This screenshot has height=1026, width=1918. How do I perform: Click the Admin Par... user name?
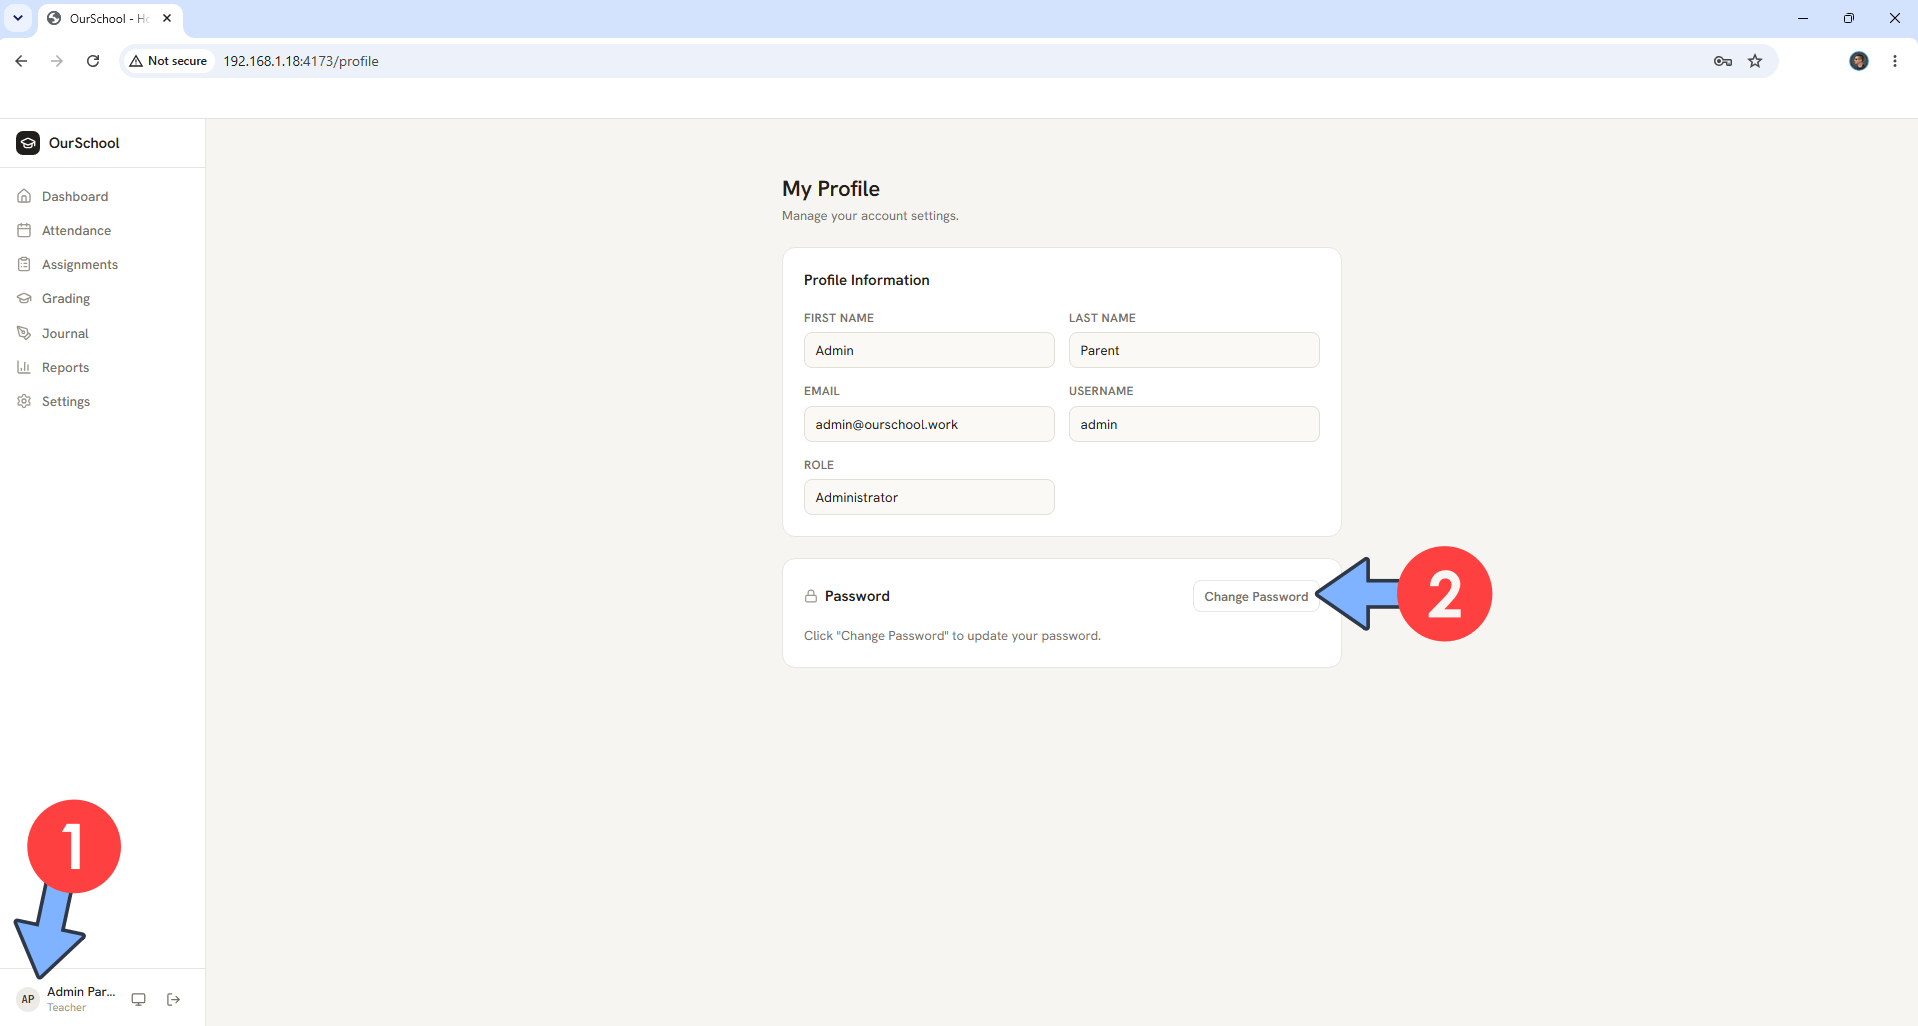(x=81, y=992)
